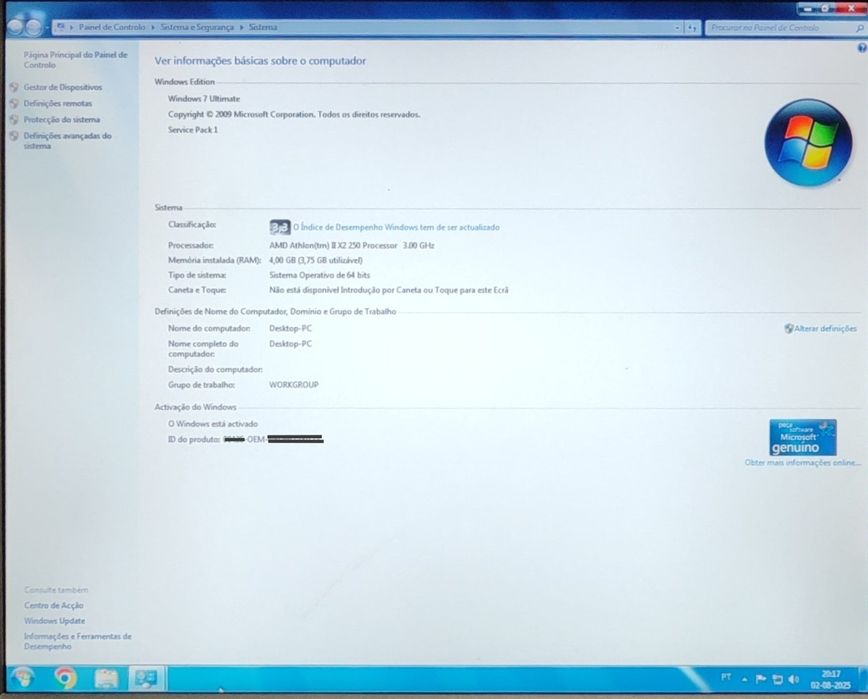The height and width of the screenshot is (699, 868).
Task: Select Sistema e Segurança in breadcrumb
Action: (197, 27)
